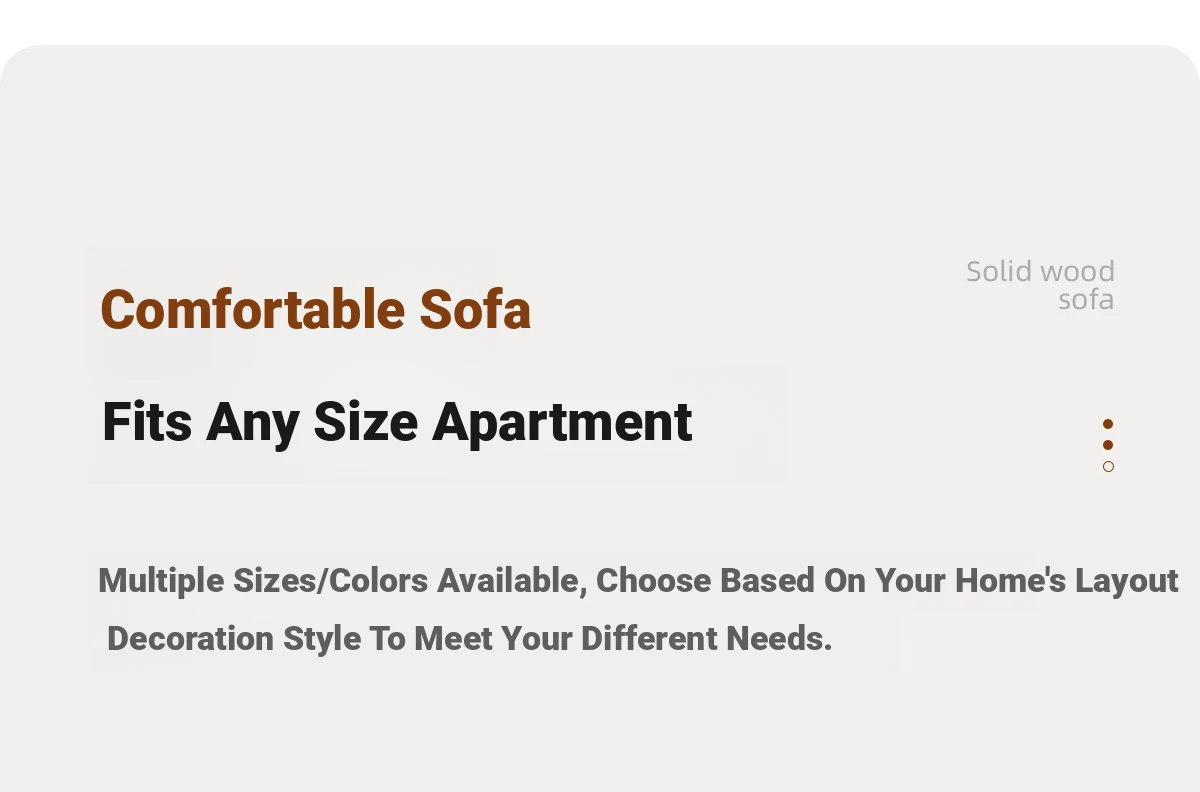Click the word "Sofa" in the brown heading

tap(475, 309)
